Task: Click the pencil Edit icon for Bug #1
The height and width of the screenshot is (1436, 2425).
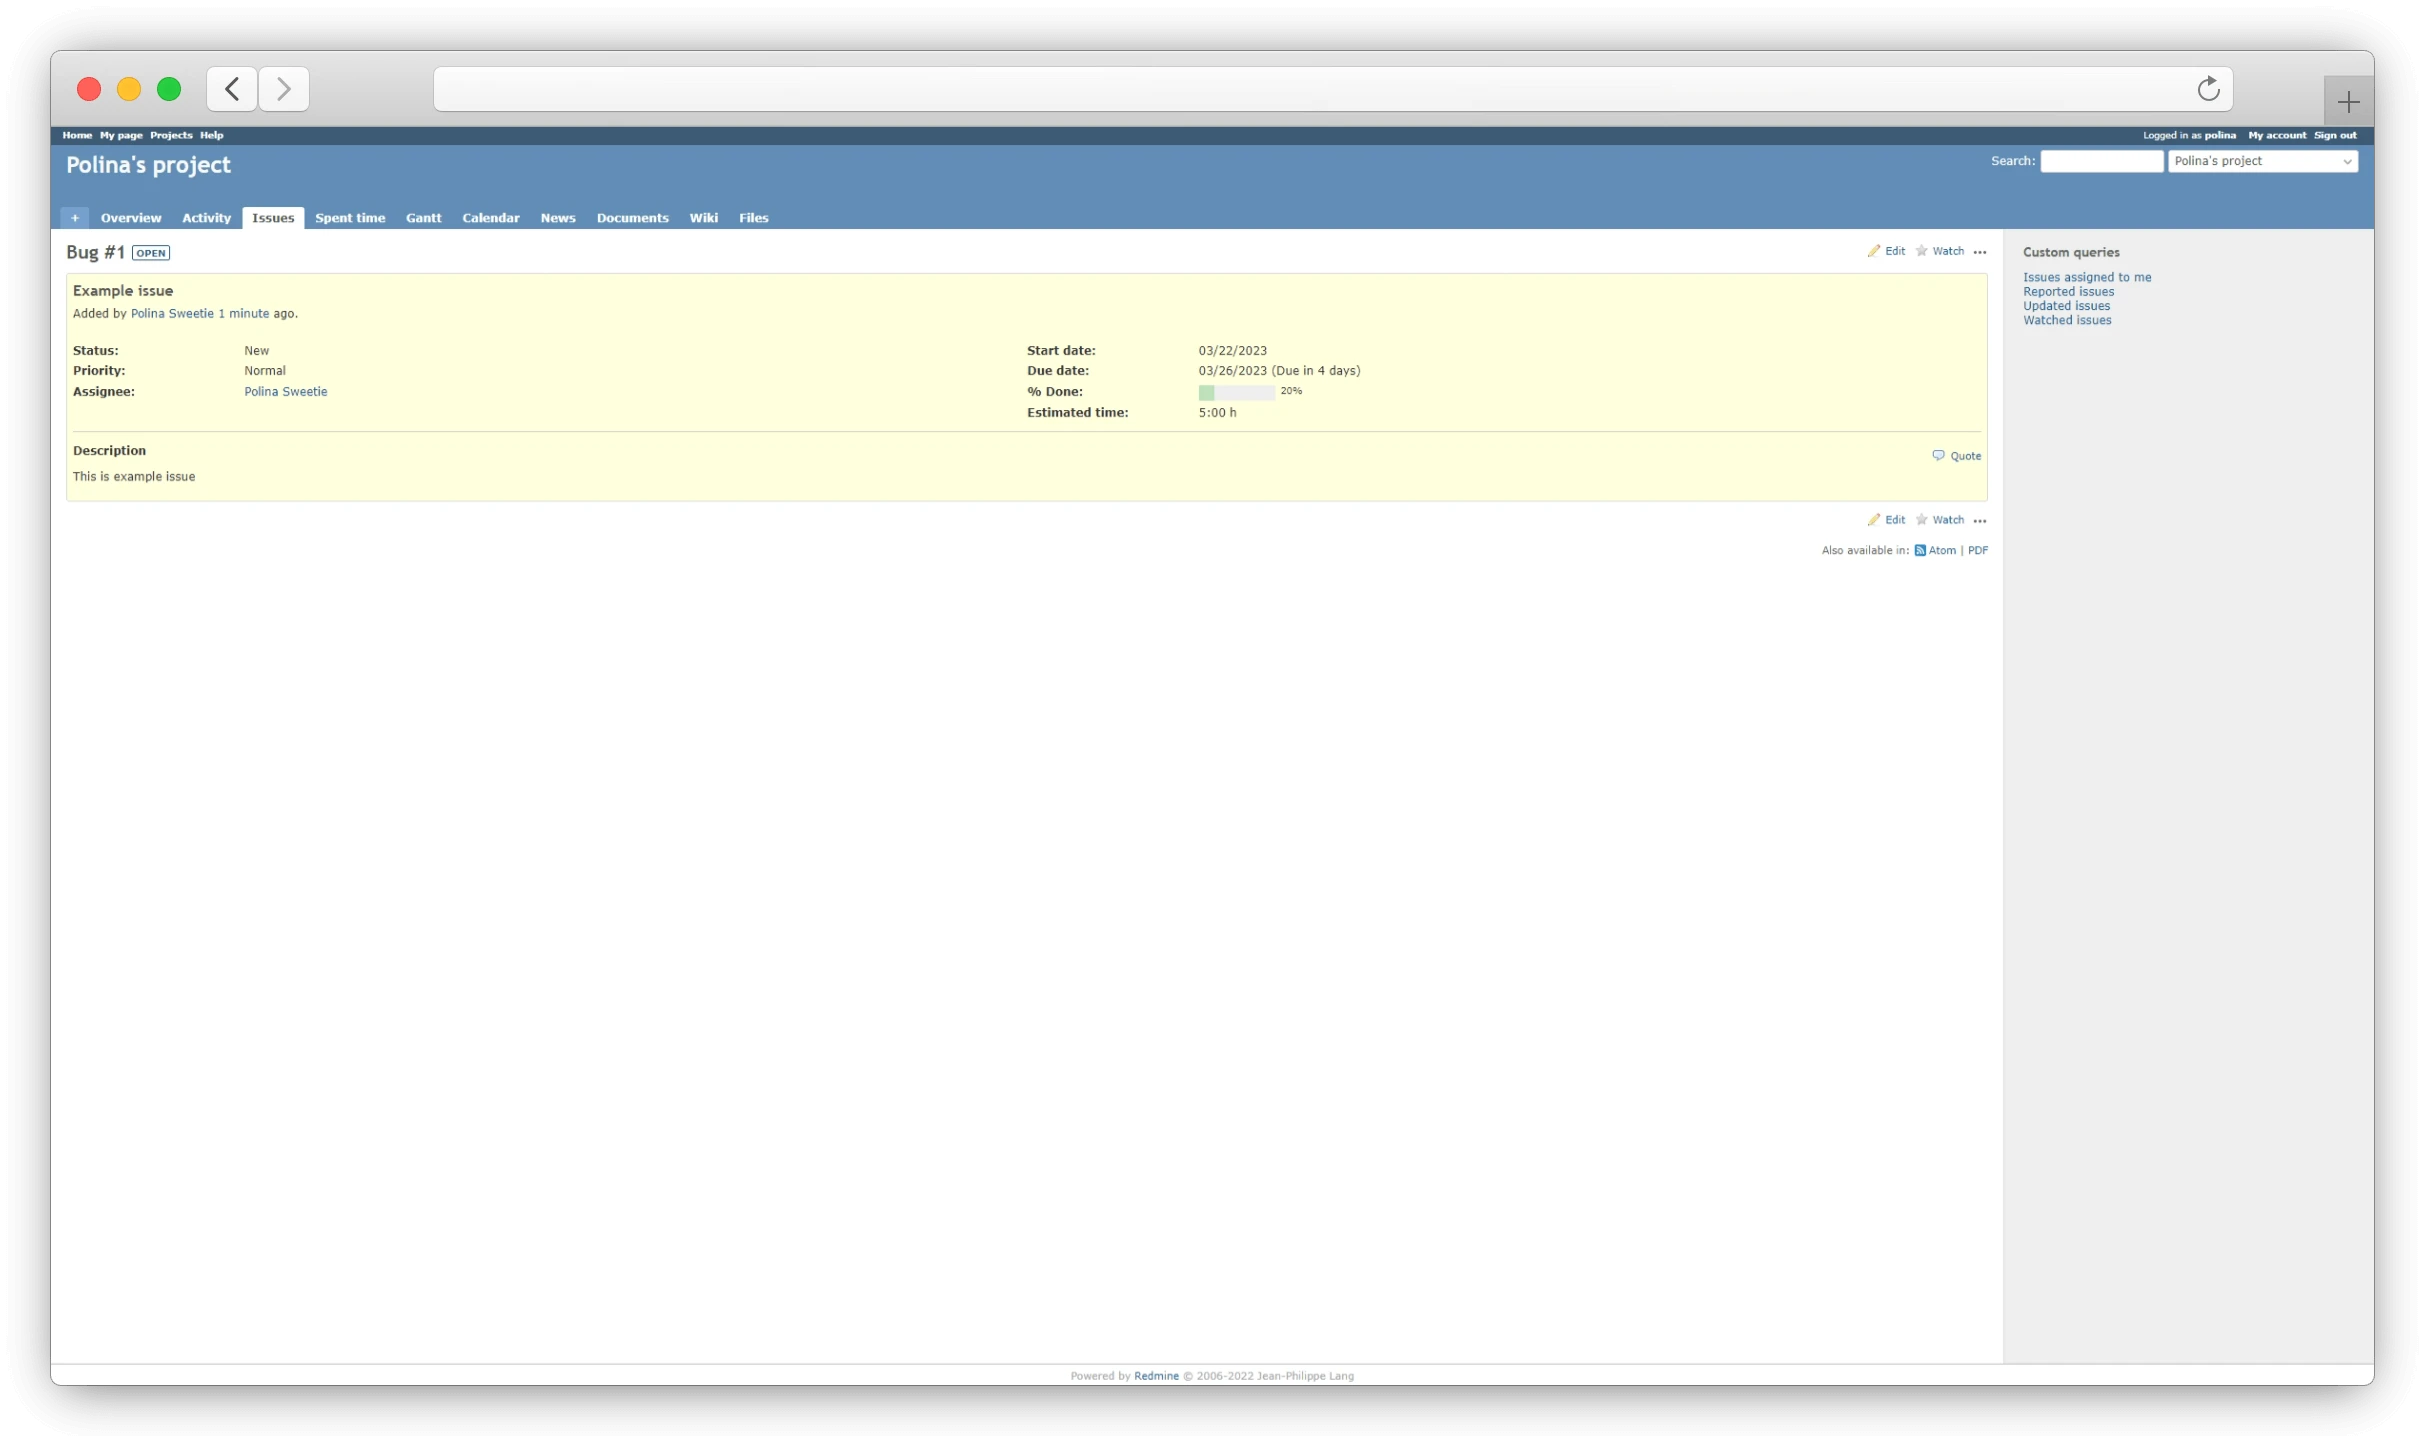Action: click(x=1874, y=251)
